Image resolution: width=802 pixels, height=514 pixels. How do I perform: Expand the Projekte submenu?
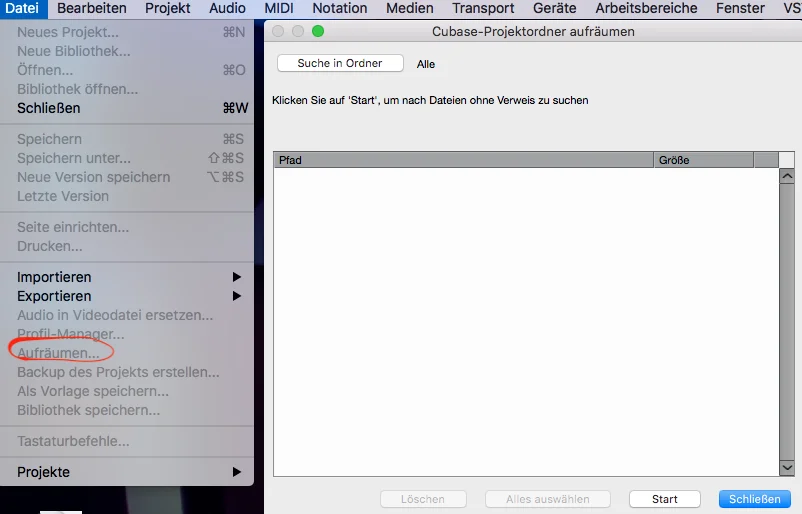pyautogui.click(x=127, y=472)
